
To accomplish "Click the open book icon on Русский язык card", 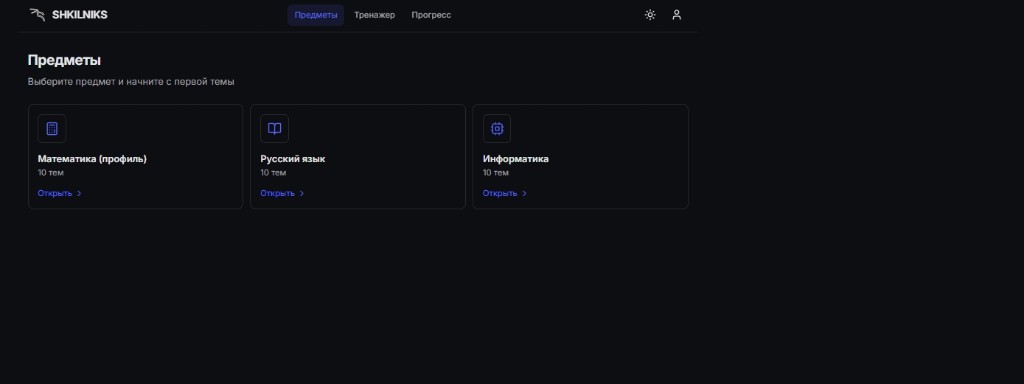I will click(x=274, y=129).
